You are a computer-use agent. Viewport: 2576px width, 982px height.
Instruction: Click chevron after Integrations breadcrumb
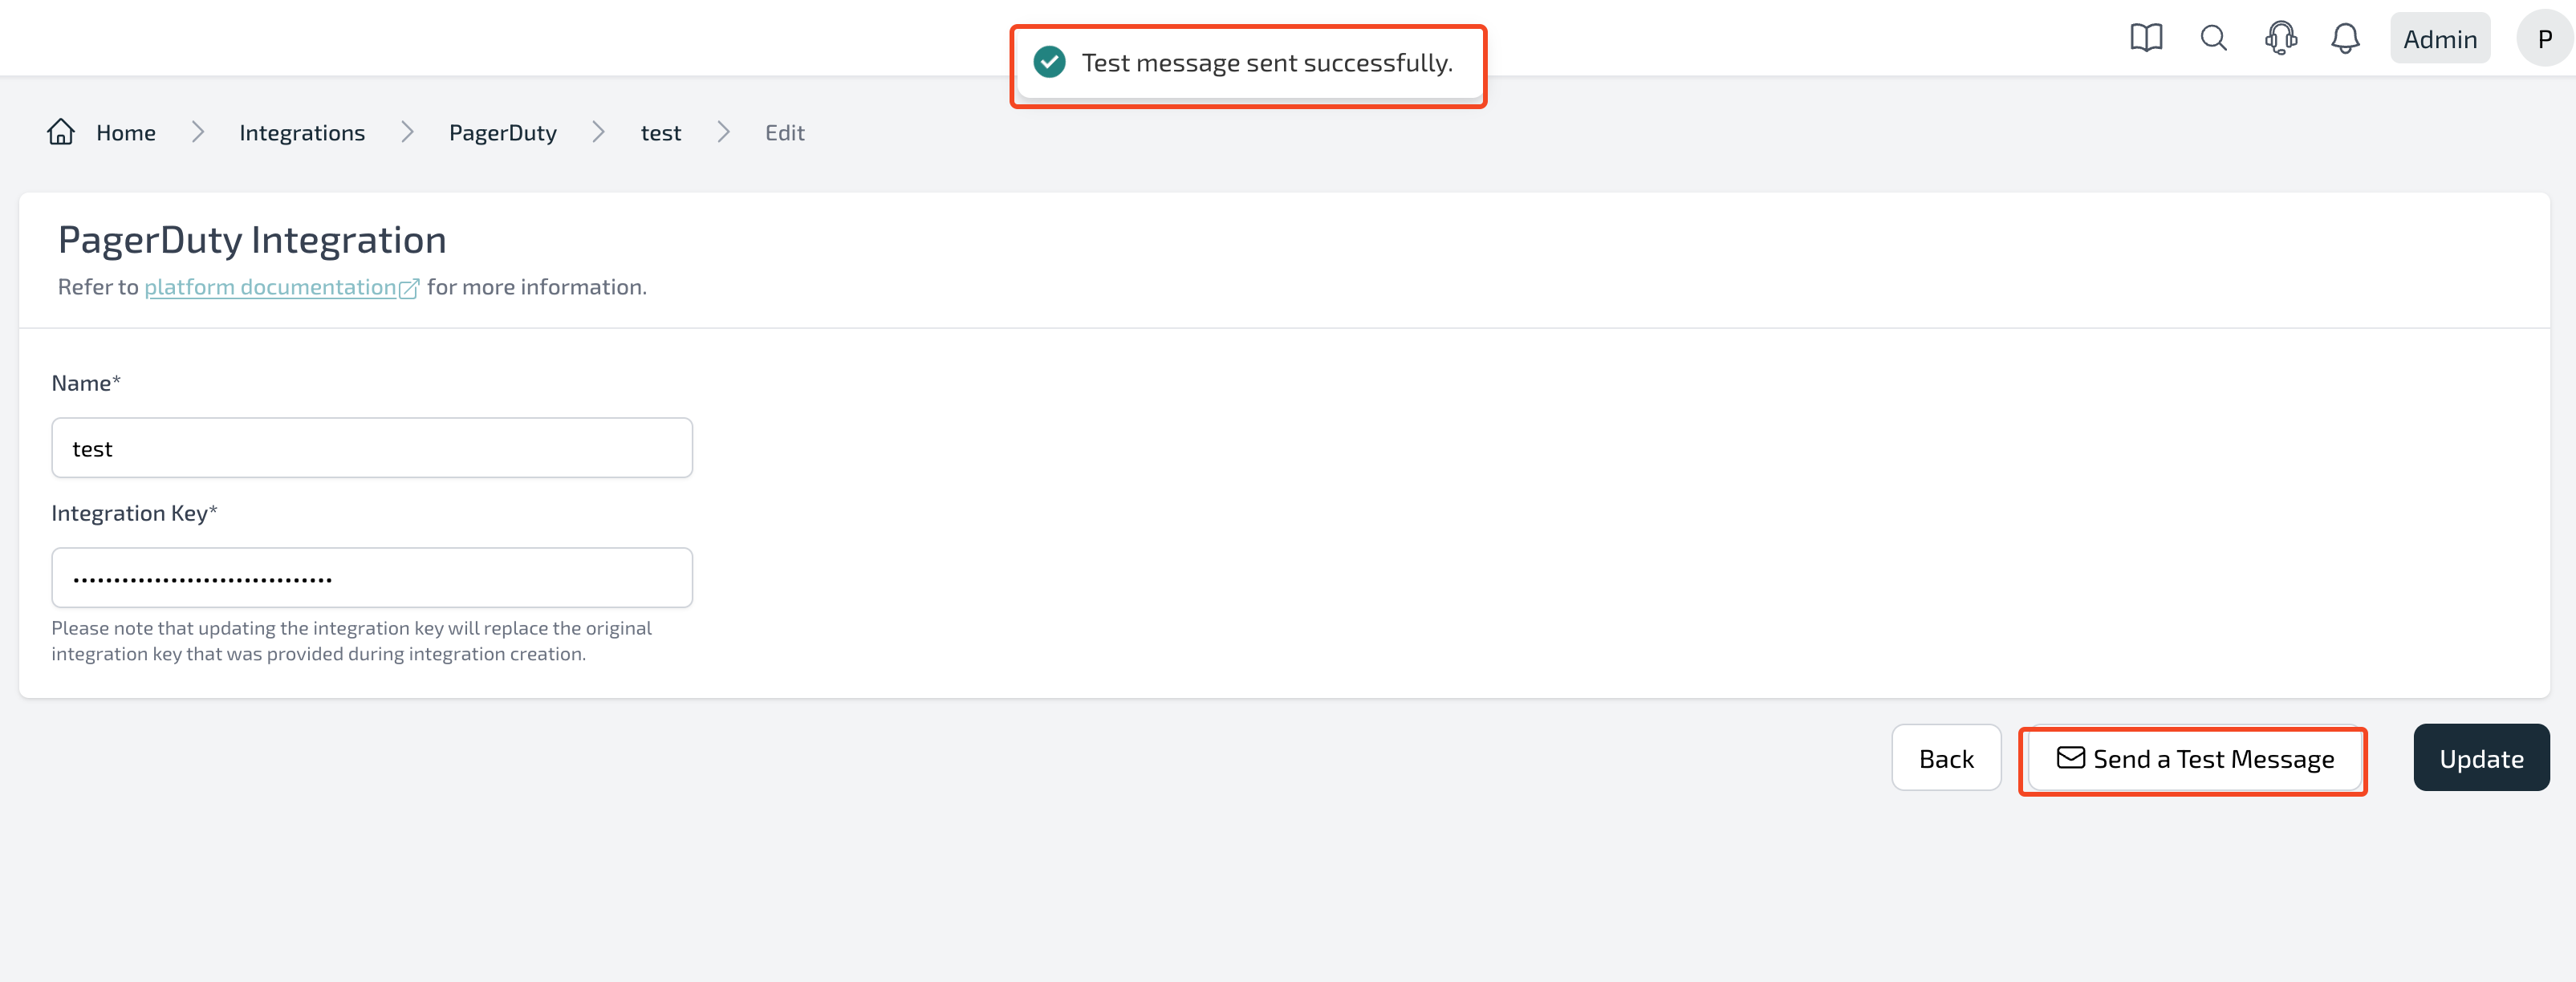407,132
